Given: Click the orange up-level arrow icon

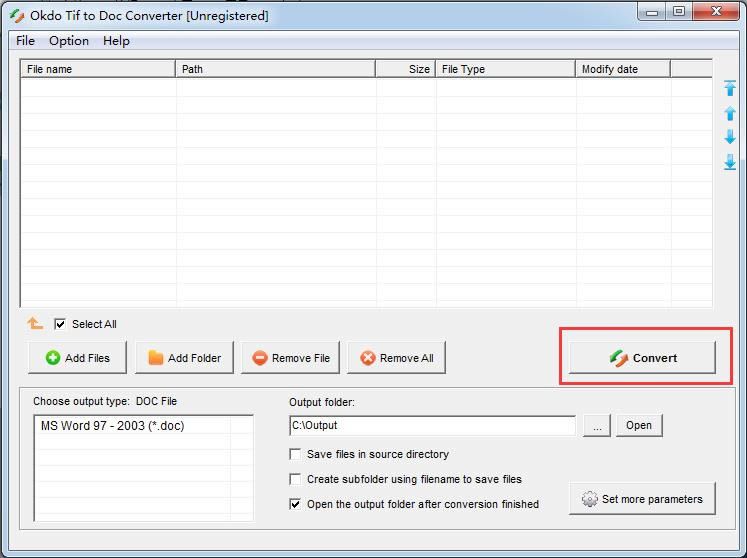Looking at the screenshot, I should (x=35, y=324).
